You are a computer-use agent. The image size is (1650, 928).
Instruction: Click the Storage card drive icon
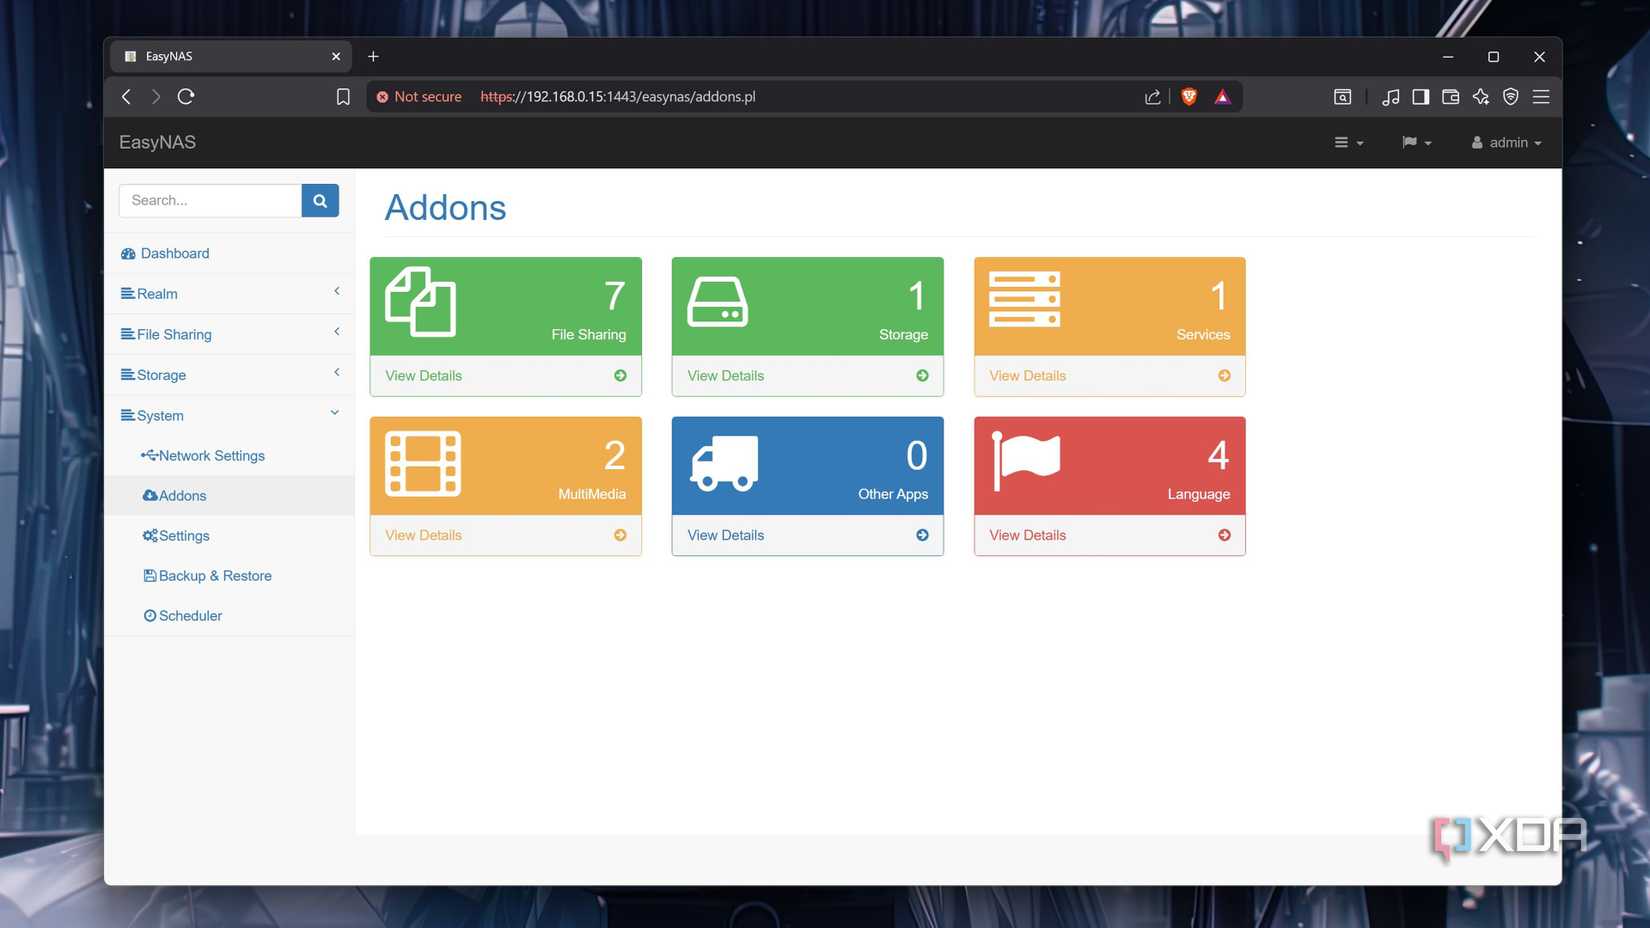tap(718, 302)
